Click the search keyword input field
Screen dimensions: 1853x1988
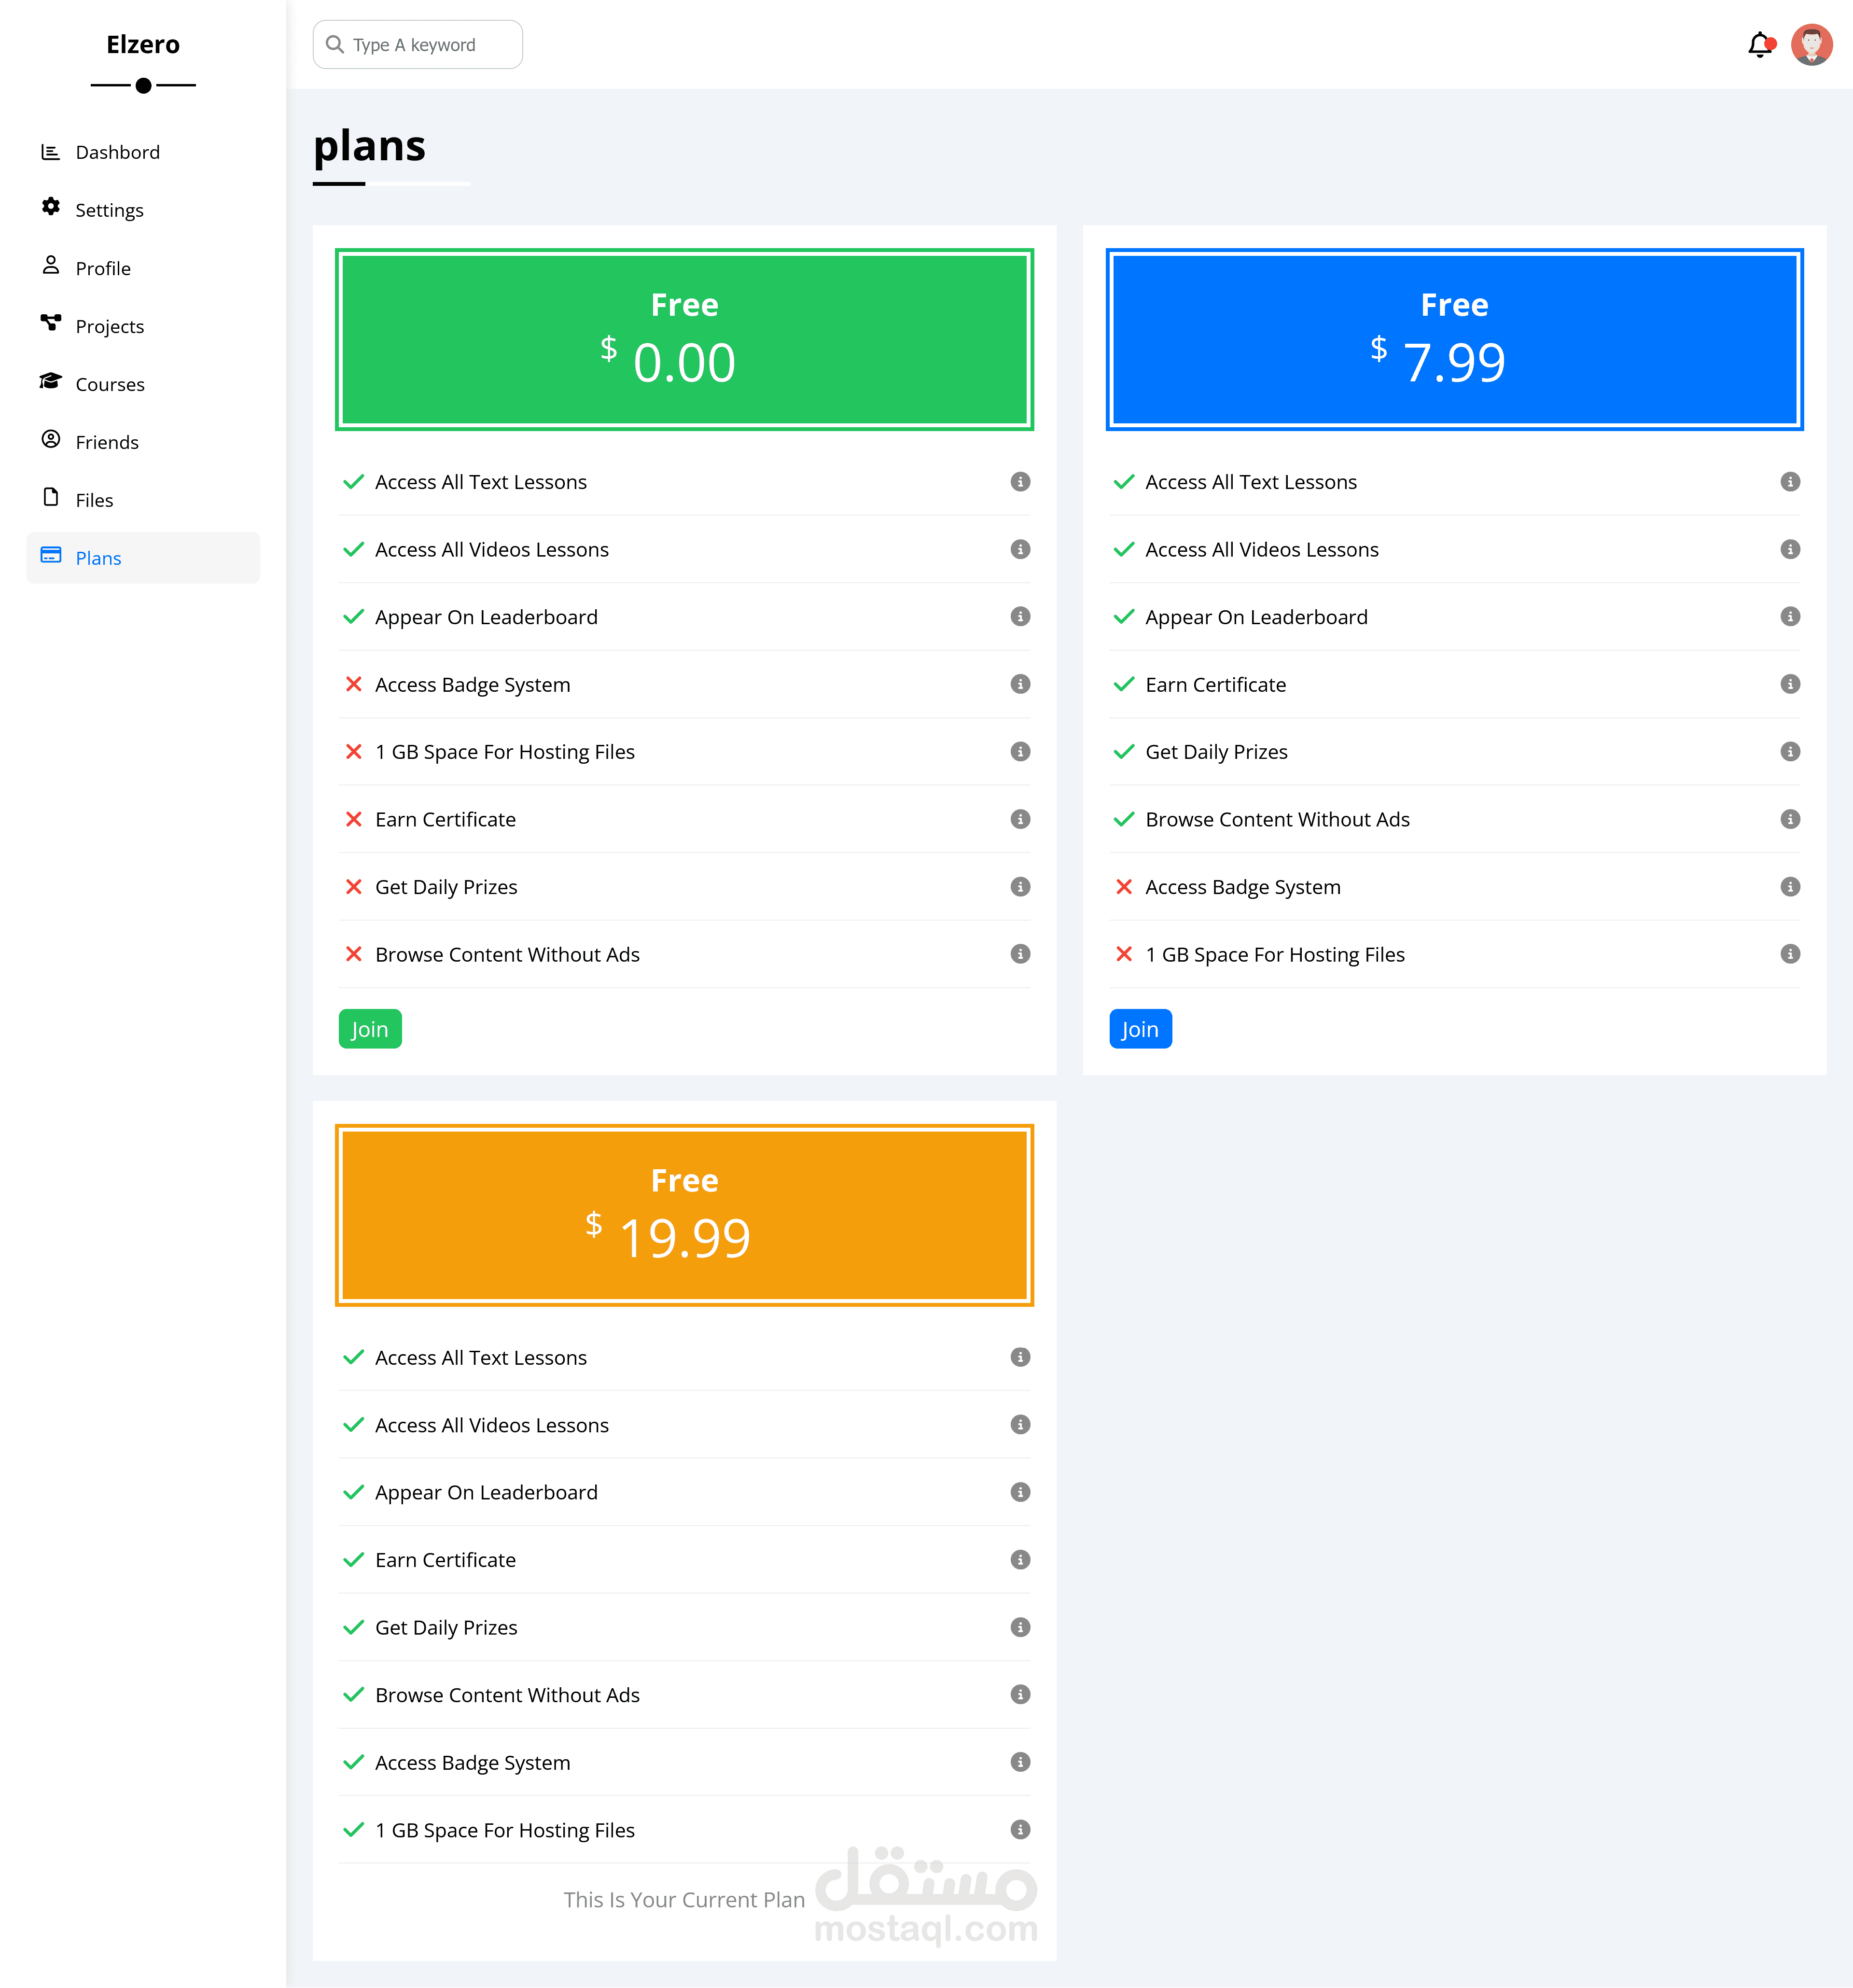[418, 45]
